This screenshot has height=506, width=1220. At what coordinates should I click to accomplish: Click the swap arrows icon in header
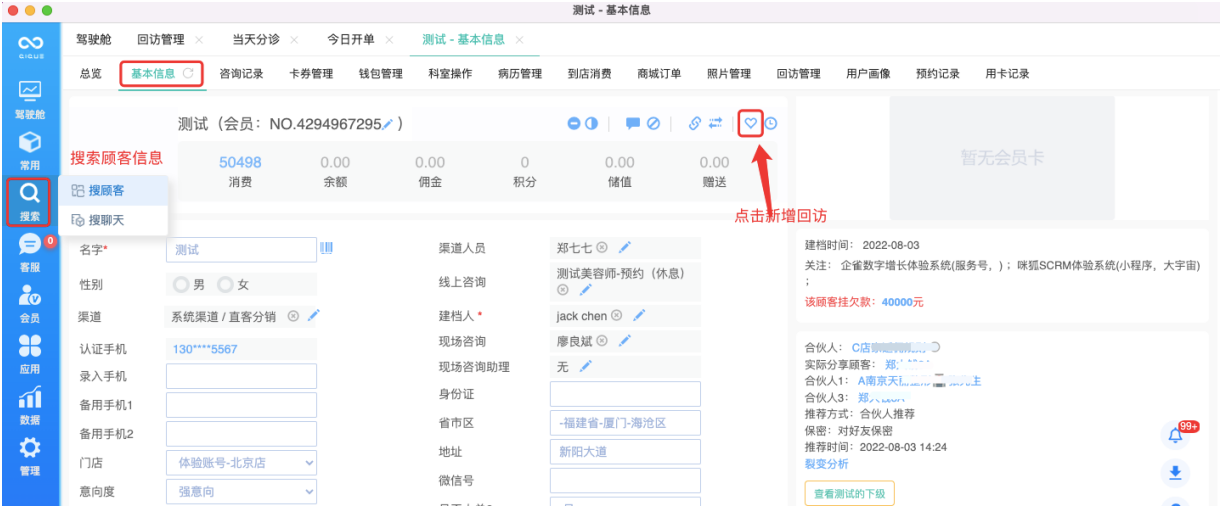point(716,124)
